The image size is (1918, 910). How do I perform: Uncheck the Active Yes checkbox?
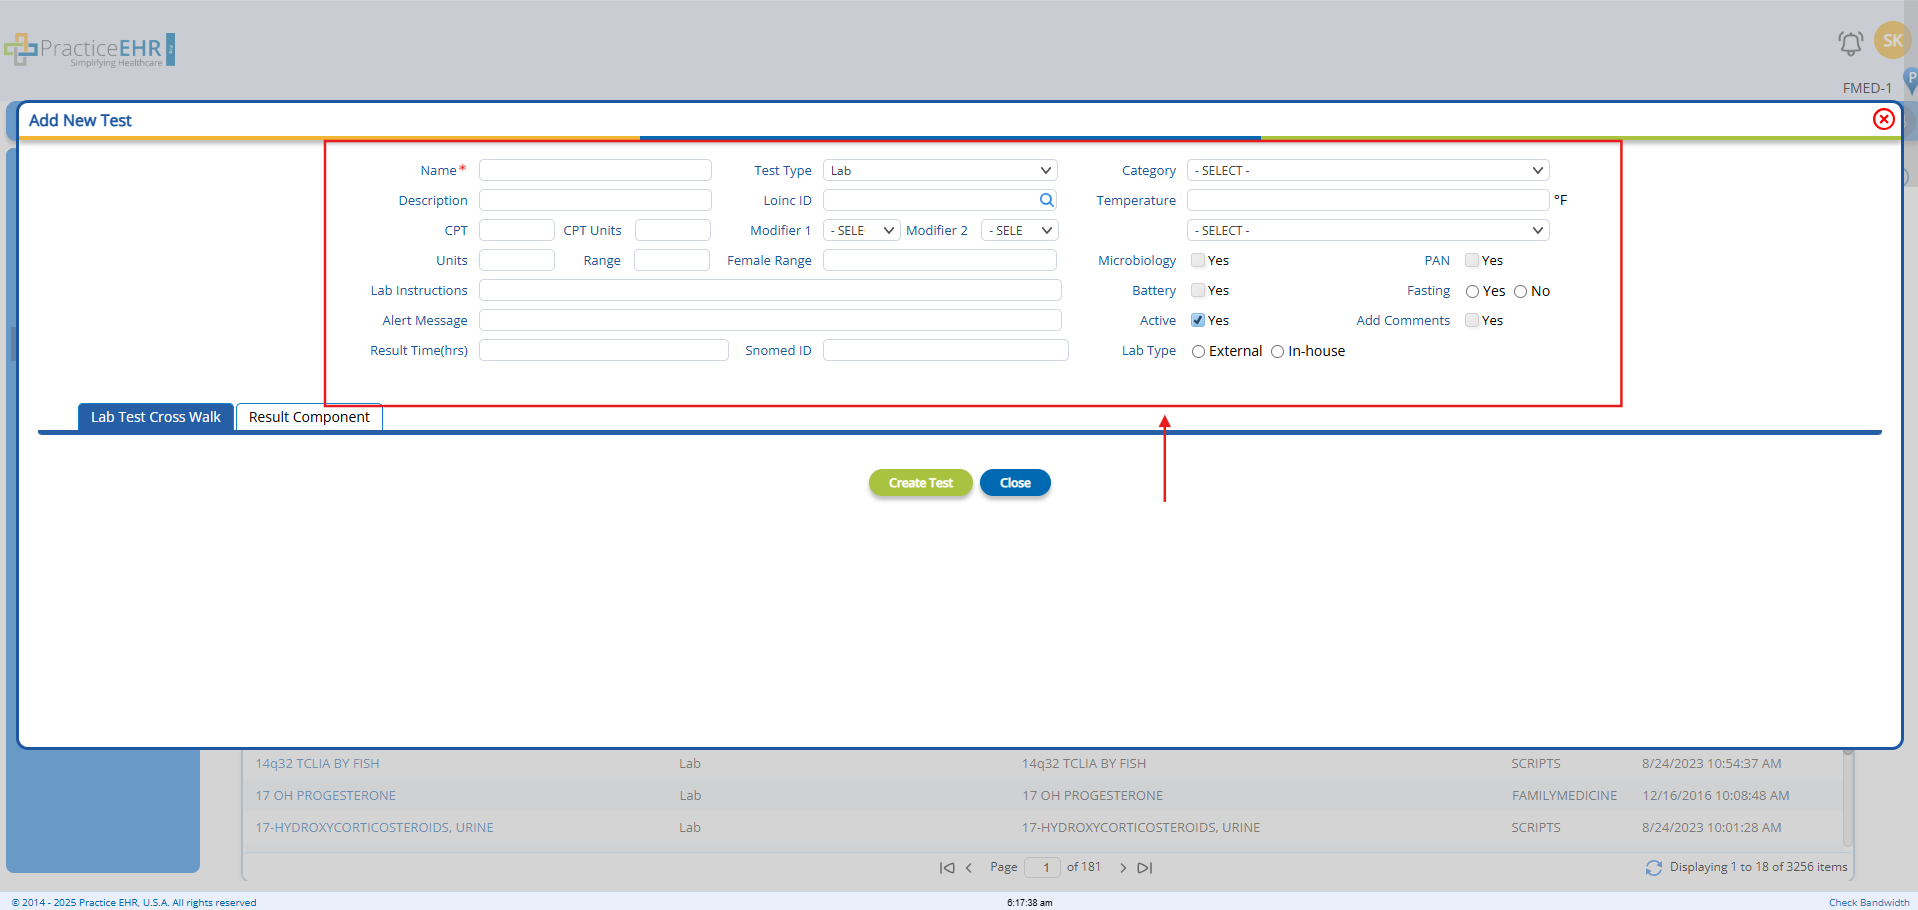(x=1198, y=321)
